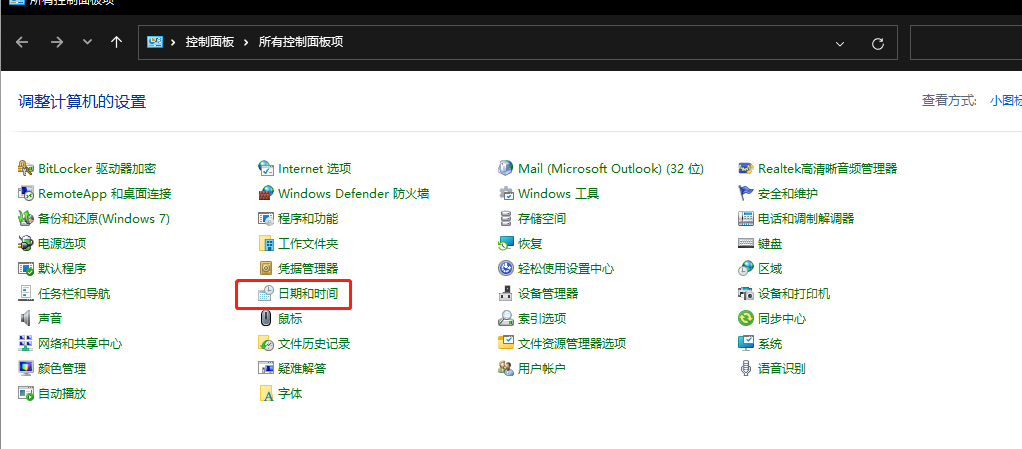Screen dimensions: 1022x449
Task: Open Windows Defender 防火墙 icon
Action: pyautogui.click(x=266, y=194)
